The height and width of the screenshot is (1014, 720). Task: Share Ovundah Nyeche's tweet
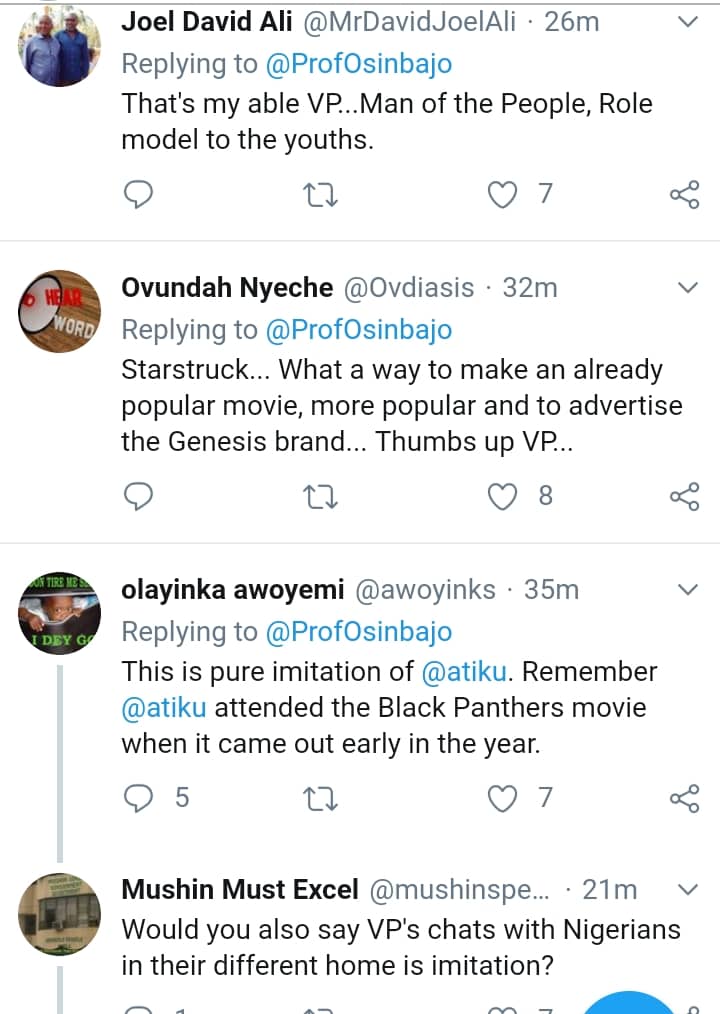684,495
